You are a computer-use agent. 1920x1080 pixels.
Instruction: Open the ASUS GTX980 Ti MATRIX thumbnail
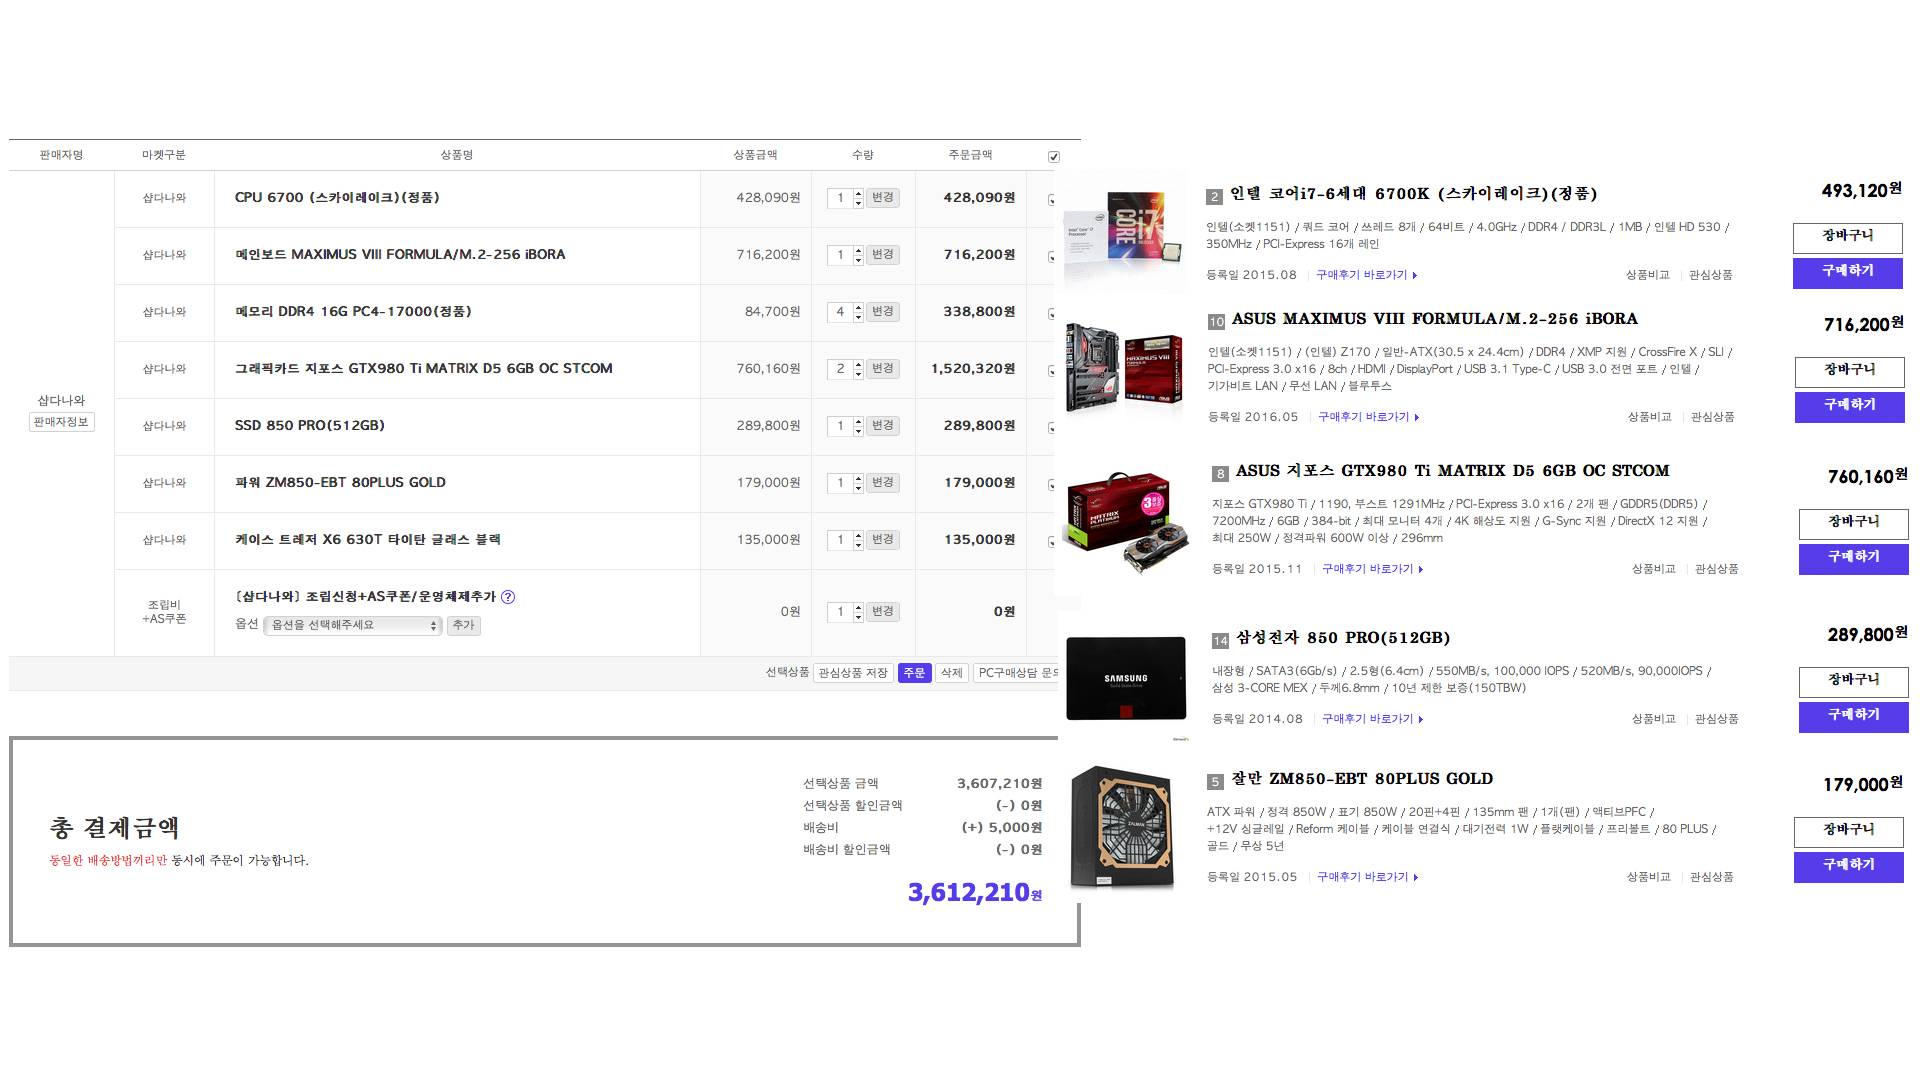click(x=1127, y=522)
